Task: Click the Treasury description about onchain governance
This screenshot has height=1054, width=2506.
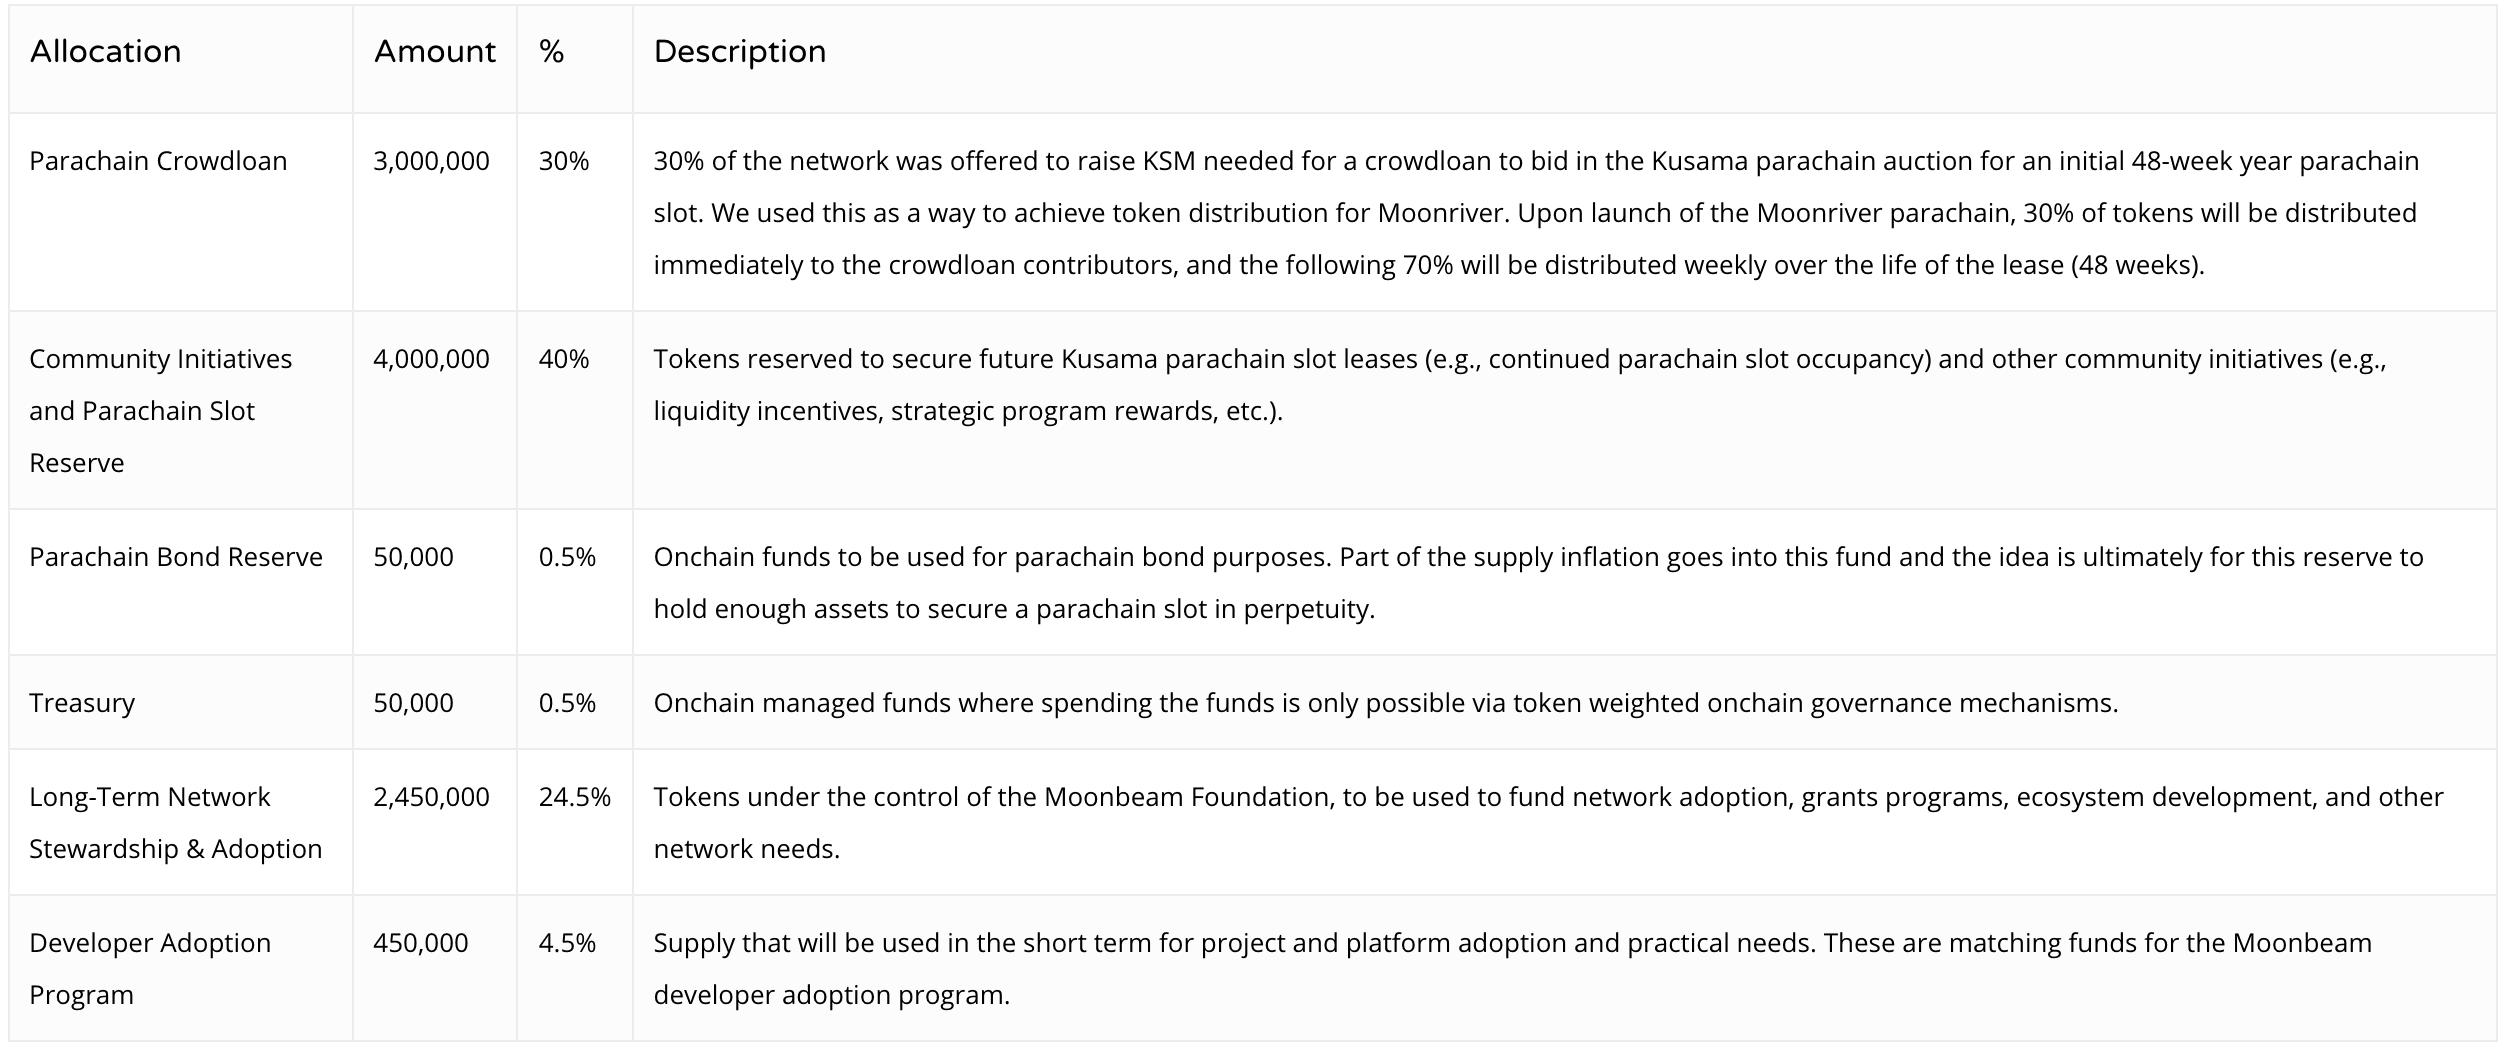Action: tap(1385, 703)
